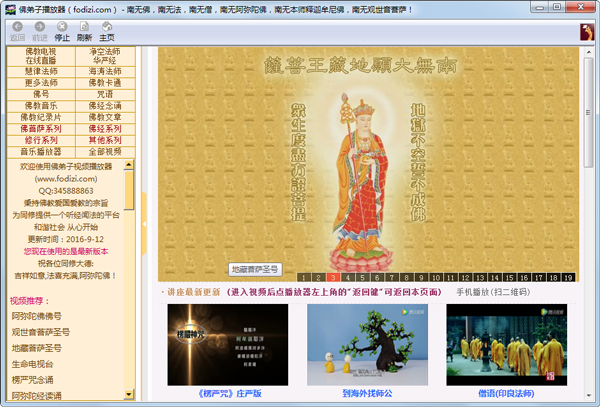The height and width of the screenshot is (407, 600).
Task: Collapse the left sidebar with the arrow handle
Action: pos(144,224)
